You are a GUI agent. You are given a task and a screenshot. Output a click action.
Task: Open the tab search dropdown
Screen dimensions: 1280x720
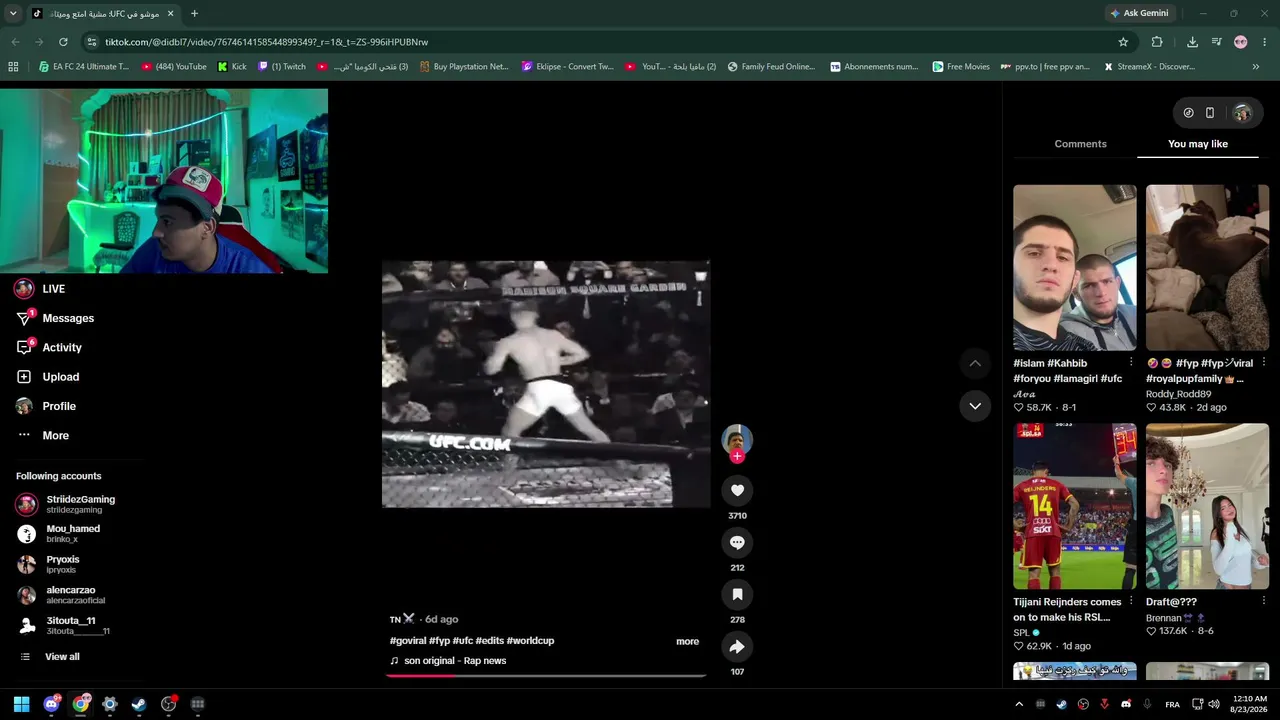(13, 13)
